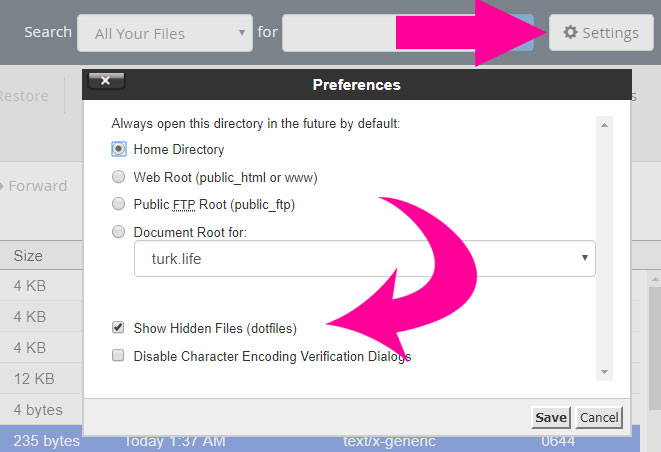Viewport: 661px width, 452px height.
Task: Enable Disable Character Encoding Verification Dialogs
Action: pyautogui.click(x=118, y=355)
